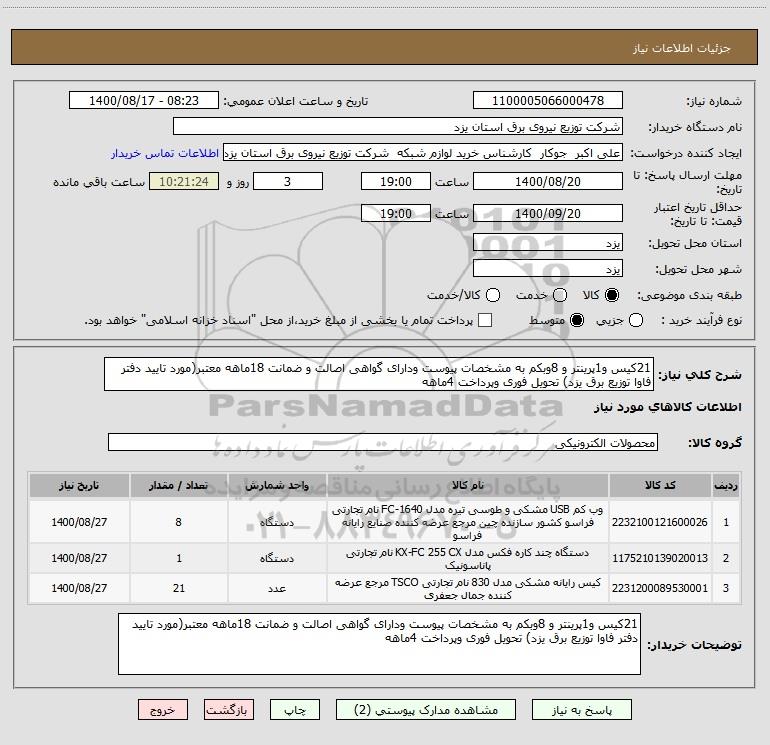The width and height of the screenshot is (770, 745).
Task: Click the need number field 1100005066000478
Action: click(x=548, y=101)
